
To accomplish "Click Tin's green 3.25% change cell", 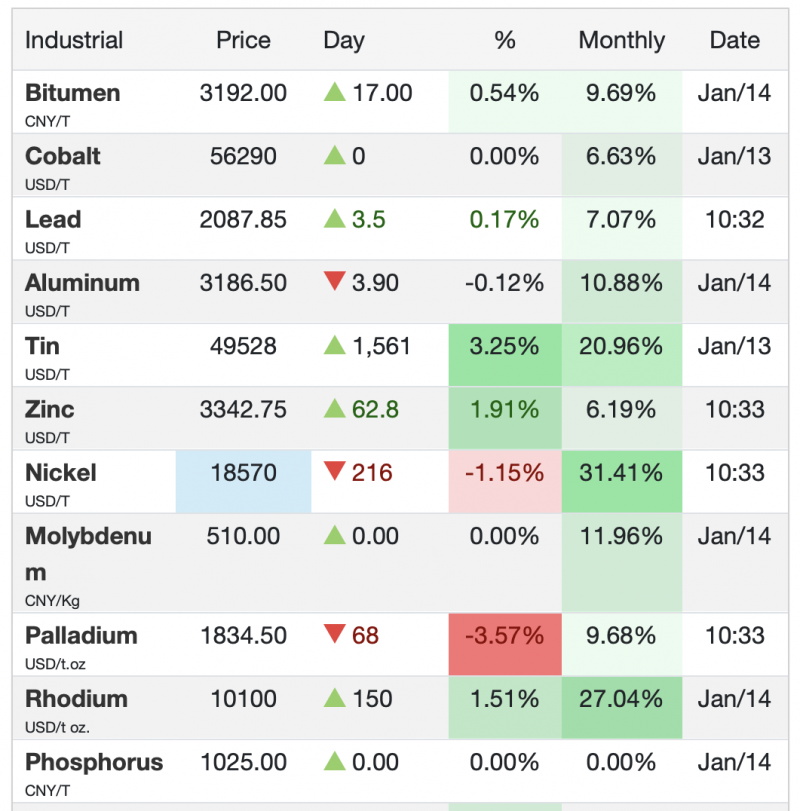I will [x=505, y=347].
